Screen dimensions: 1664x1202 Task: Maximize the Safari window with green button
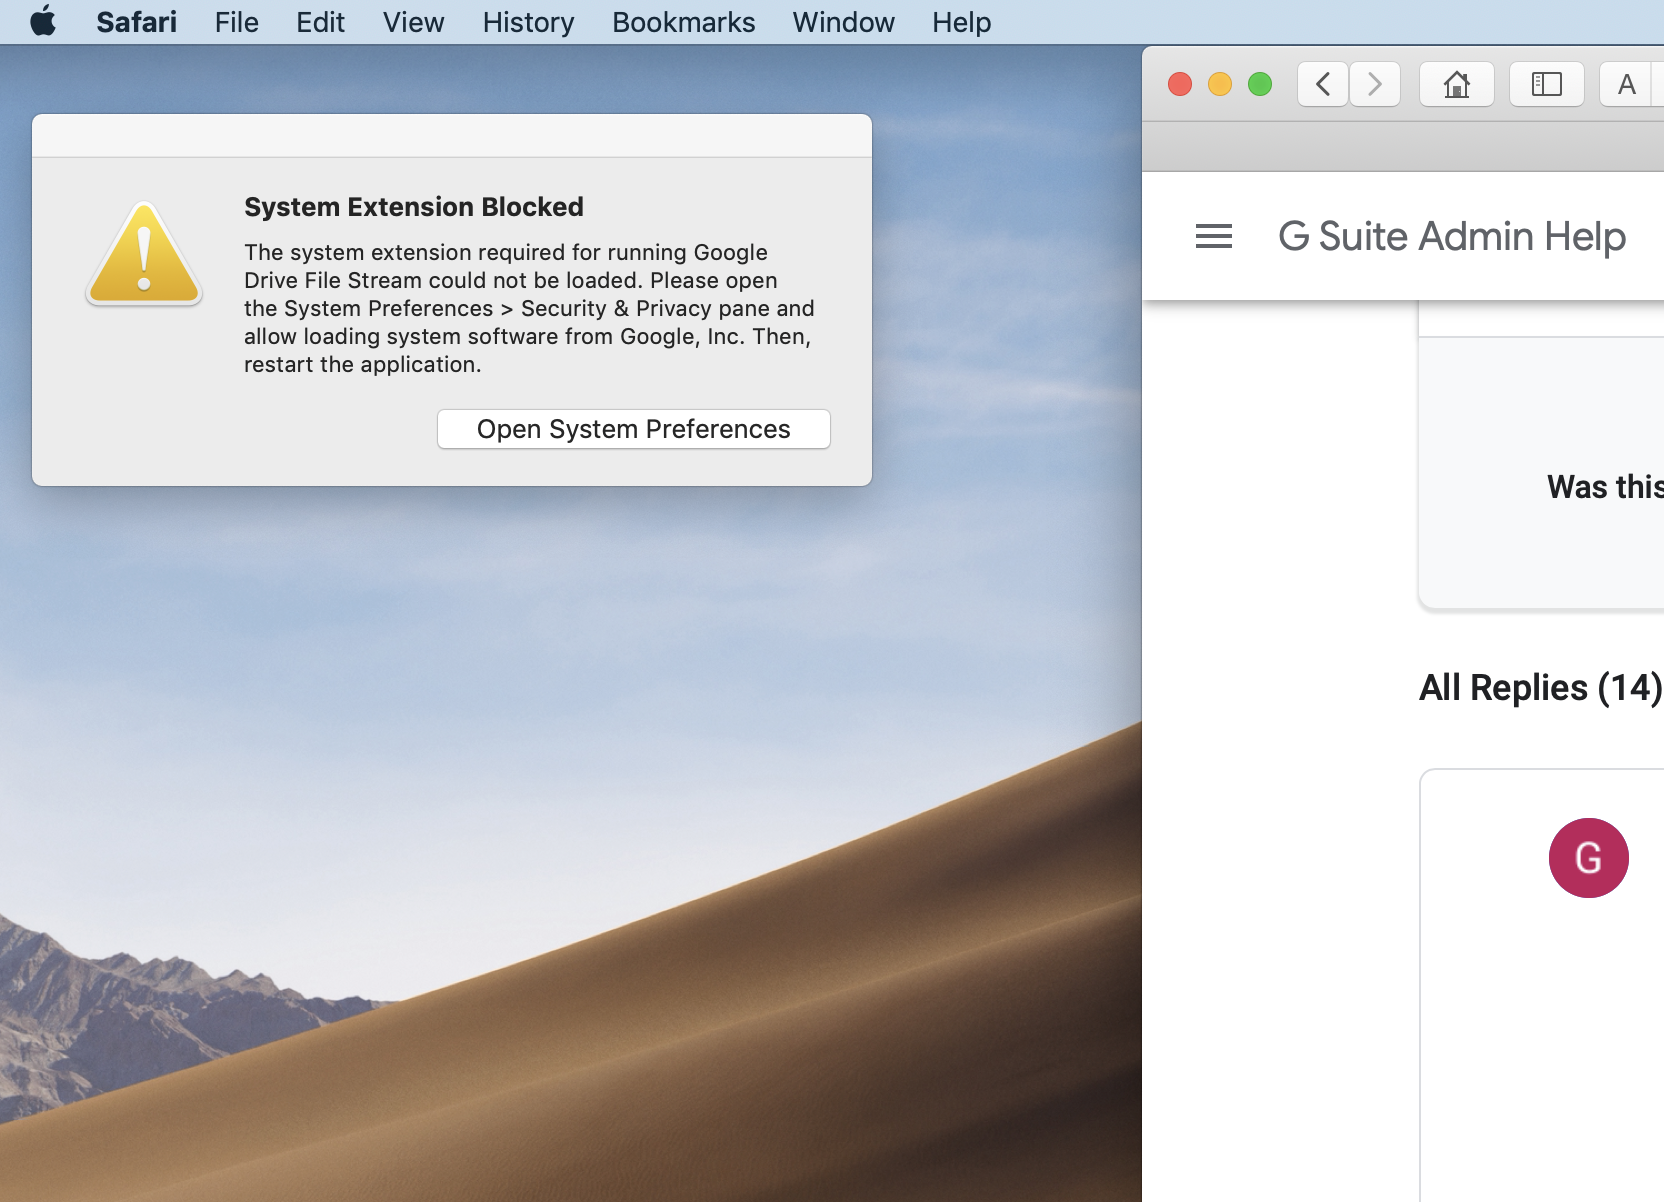pos(1260,84)
